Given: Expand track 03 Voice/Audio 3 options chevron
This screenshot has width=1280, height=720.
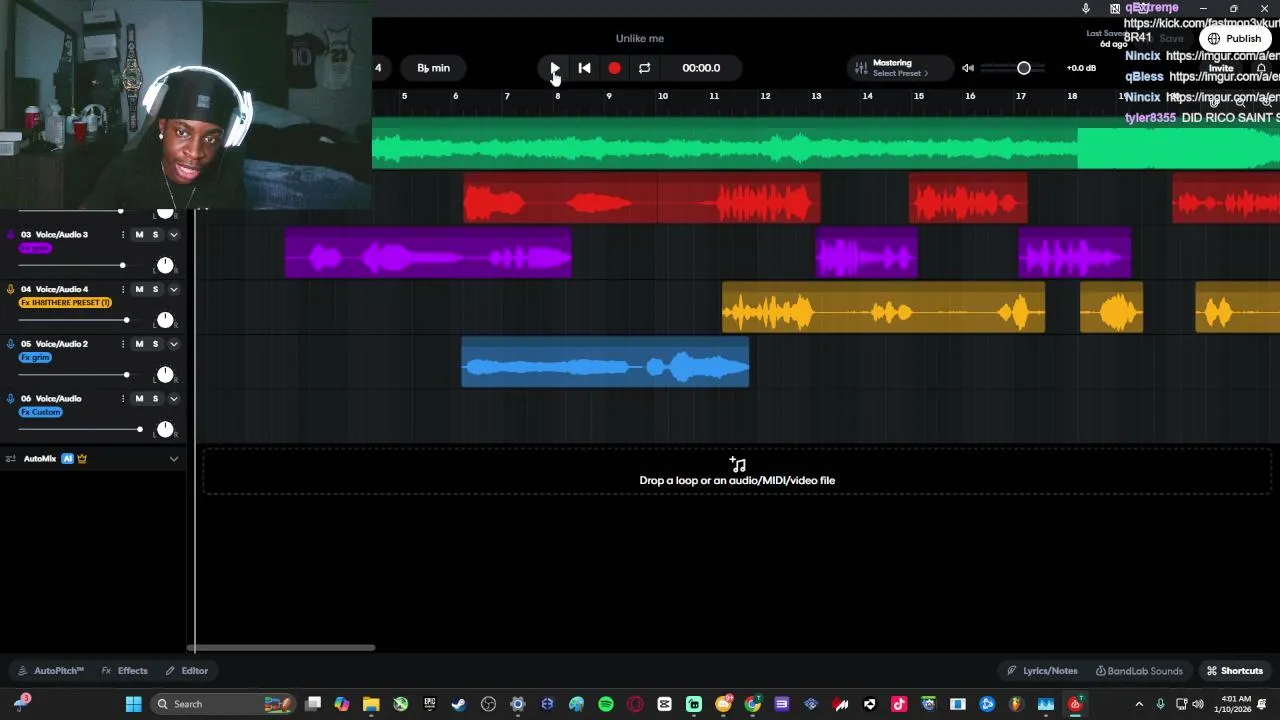Looking at the screenshot, I should 173,235.
